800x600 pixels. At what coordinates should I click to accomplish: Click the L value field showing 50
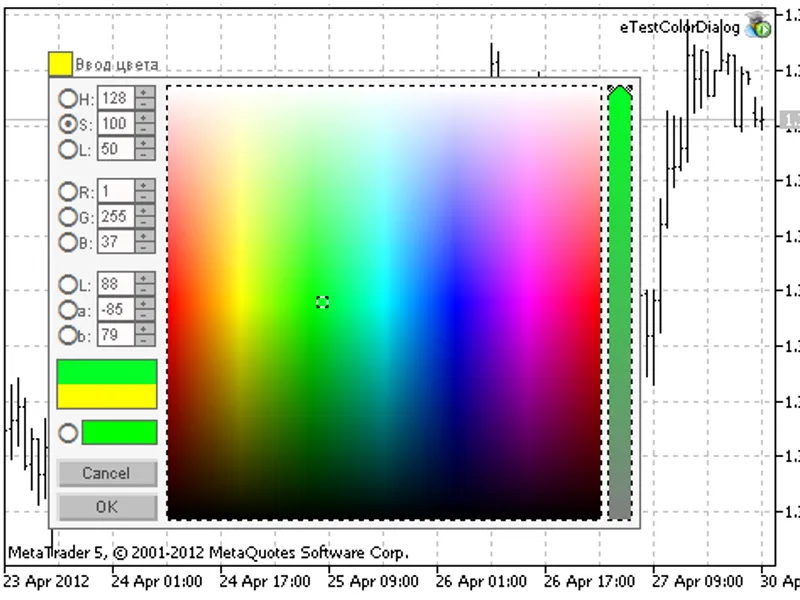116,149
